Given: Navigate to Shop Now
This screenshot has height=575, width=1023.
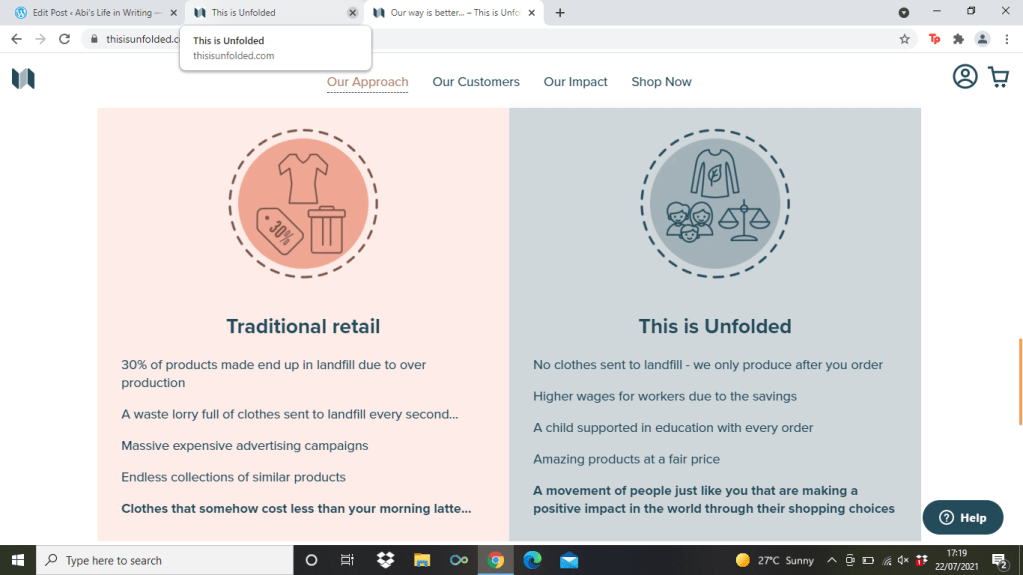Looking at the screenshot, I should click(x=661, y=82).
